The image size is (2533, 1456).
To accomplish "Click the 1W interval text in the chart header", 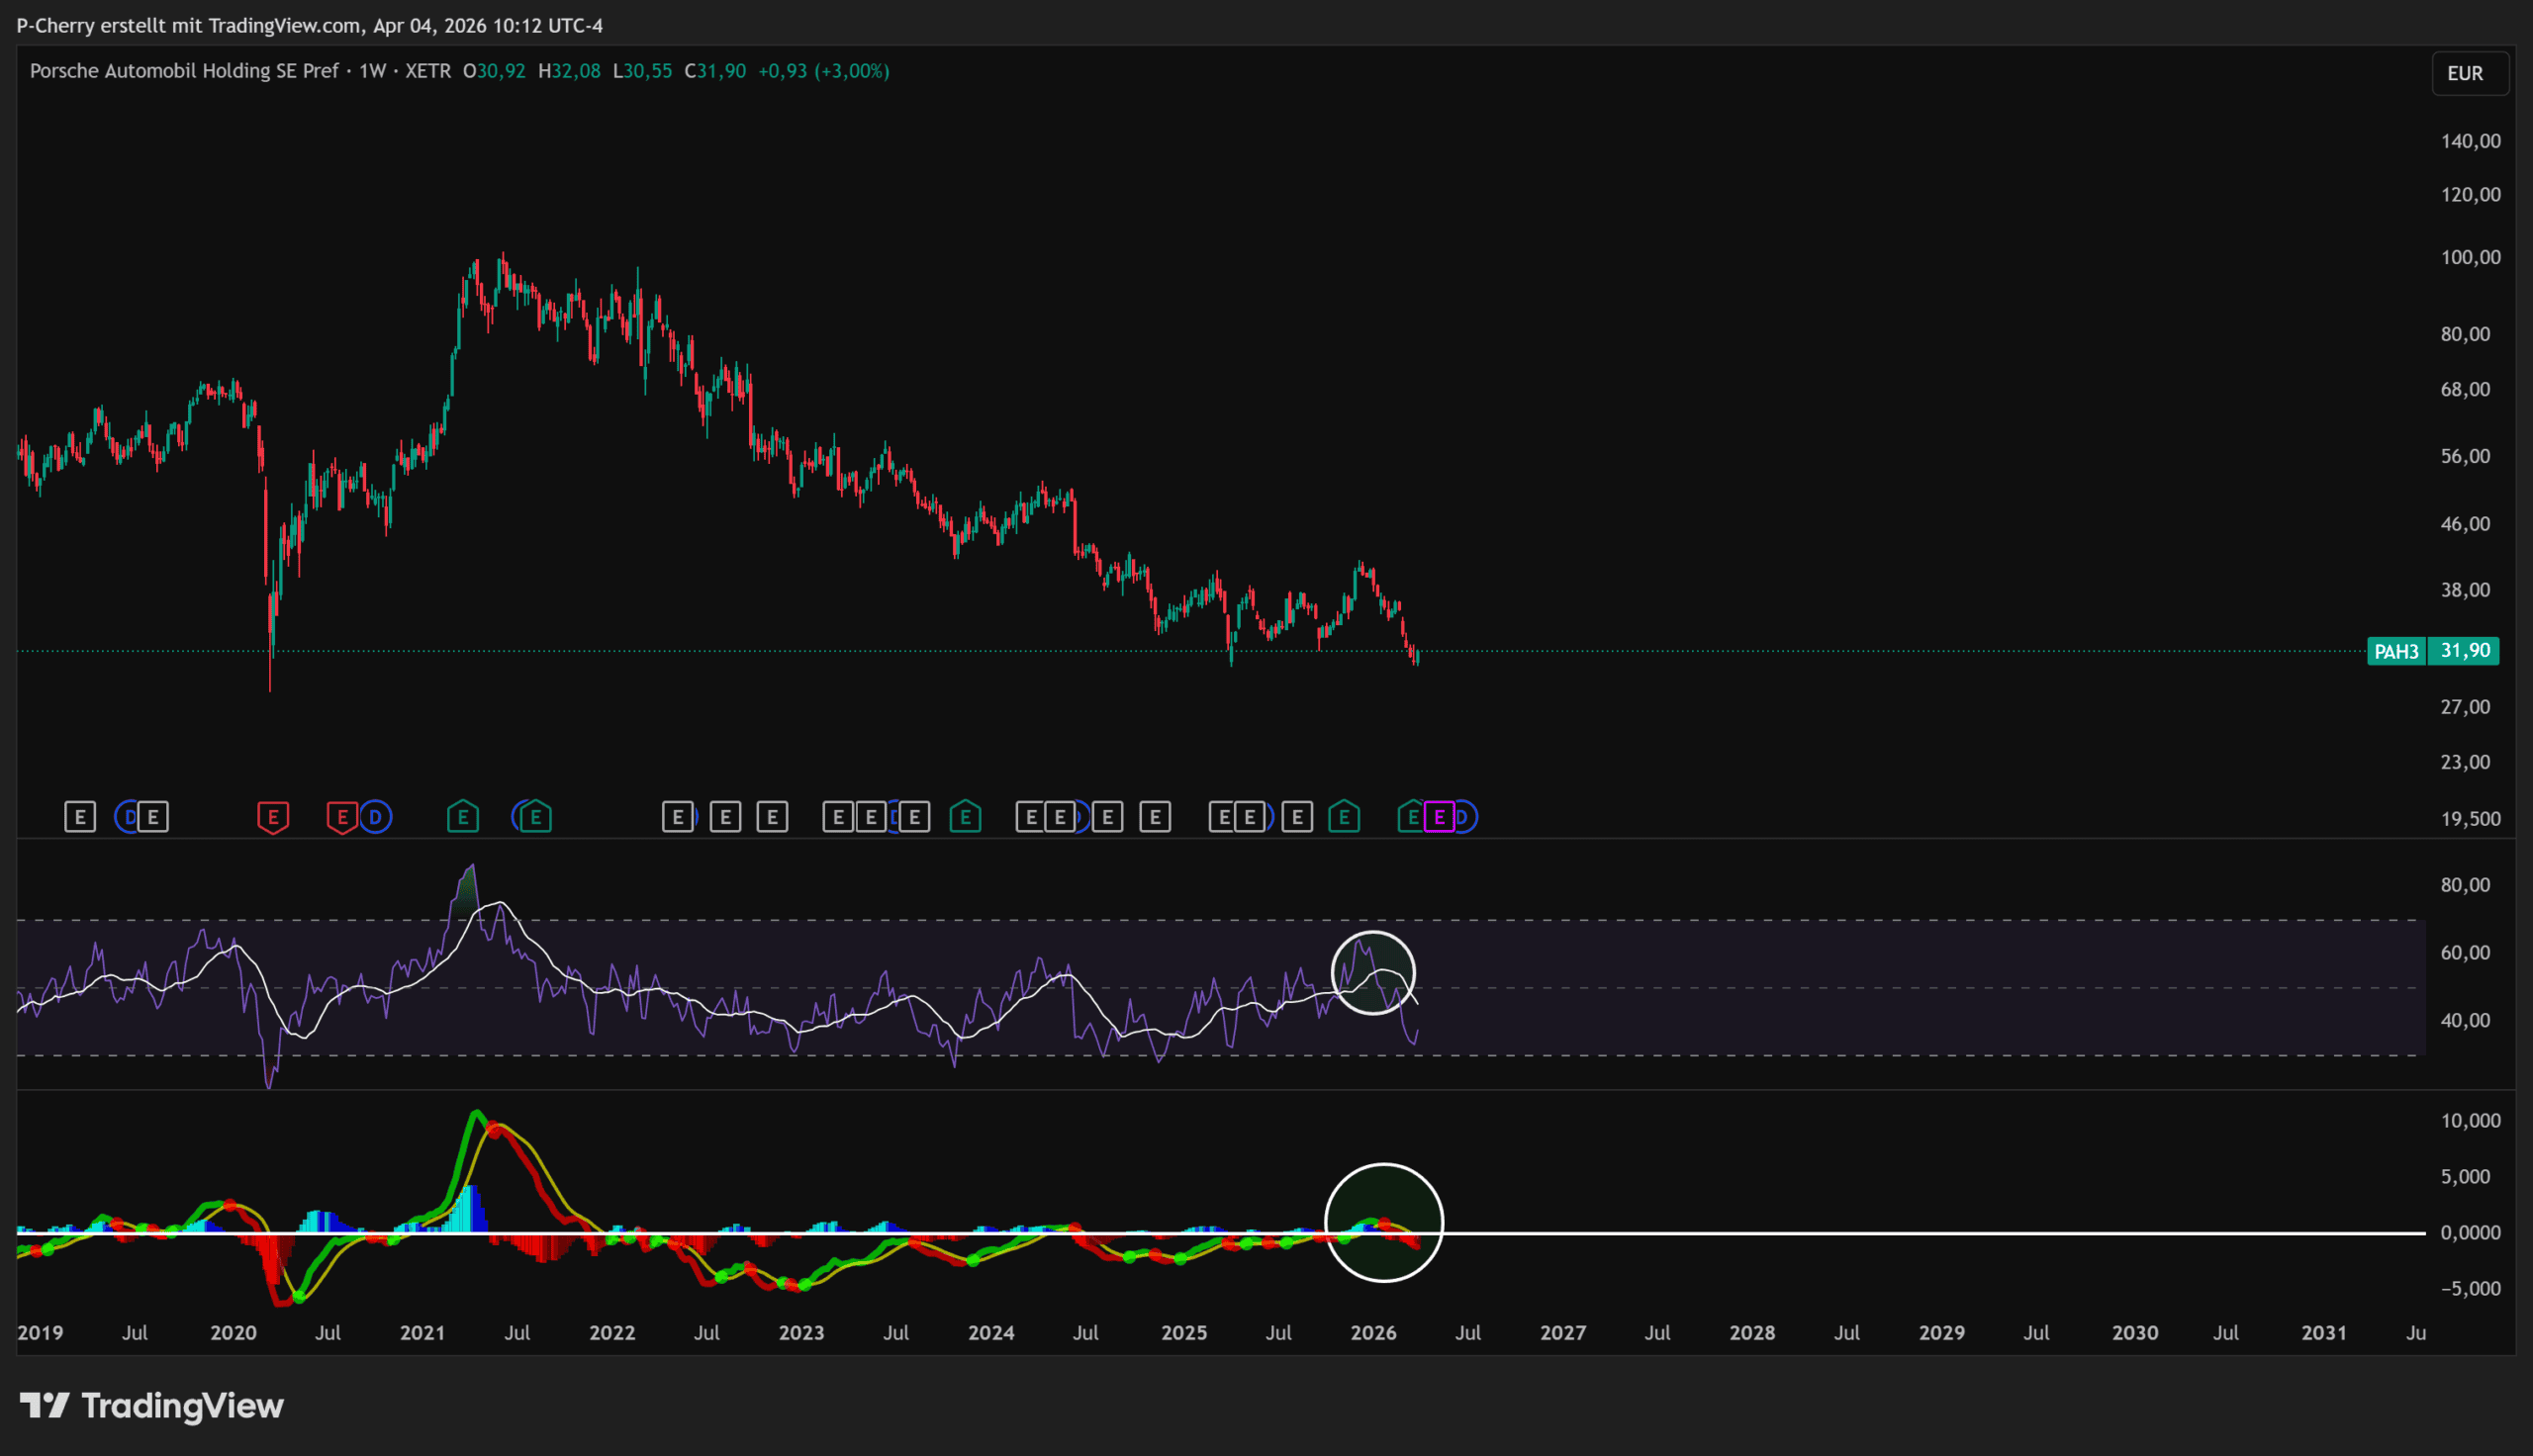I will coord(372,71).
